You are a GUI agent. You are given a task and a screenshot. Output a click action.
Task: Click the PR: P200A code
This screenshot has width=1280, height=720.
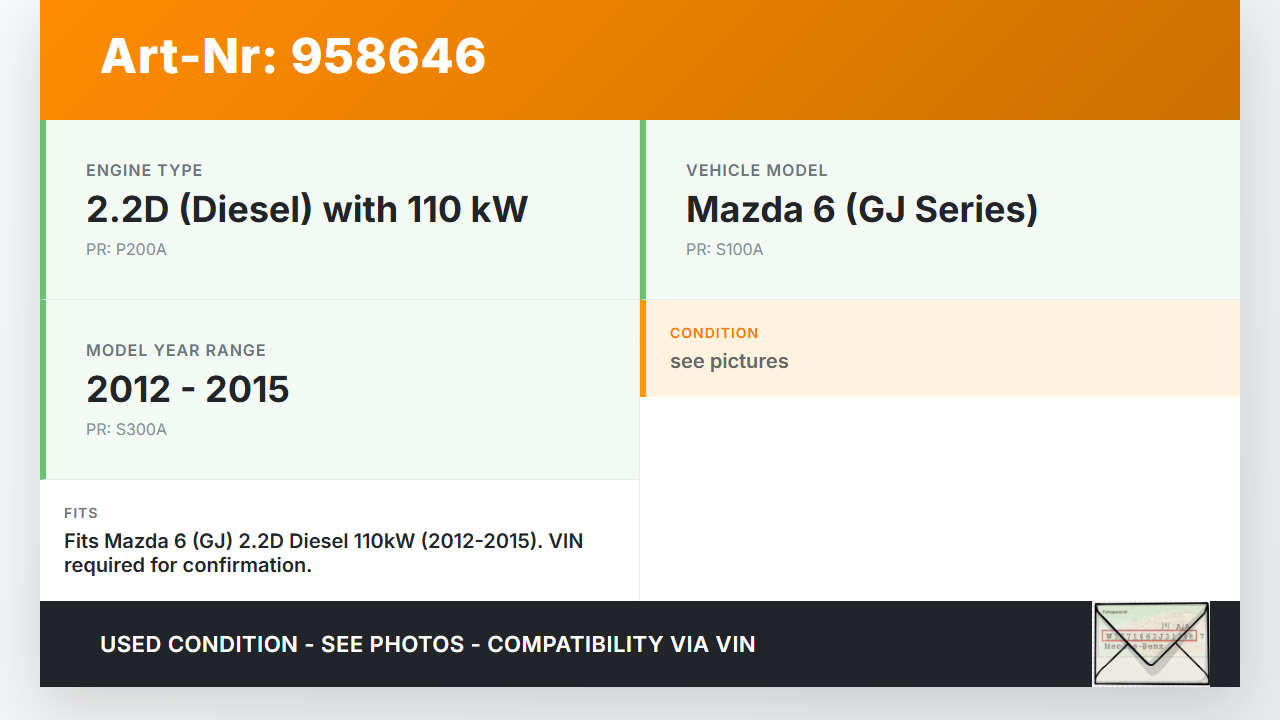[x=126, y=250]
